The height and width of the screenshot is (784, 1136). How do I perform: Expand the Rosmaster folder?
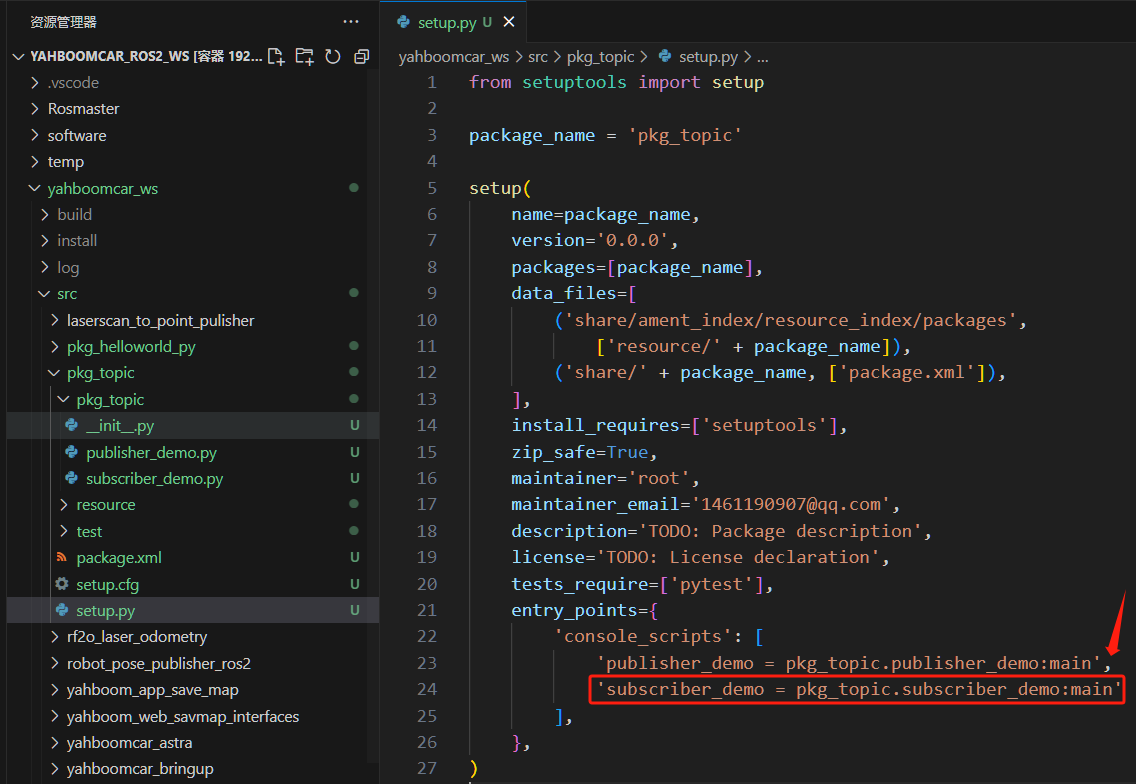click(x=83, y=109)
